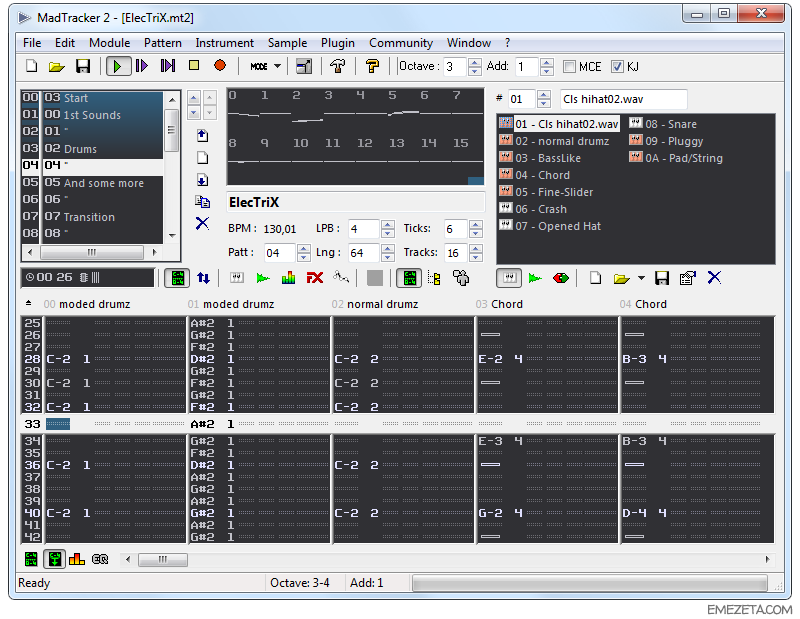
Task: Click the colored bar-chart mixer icon
Action: (288, 278)
